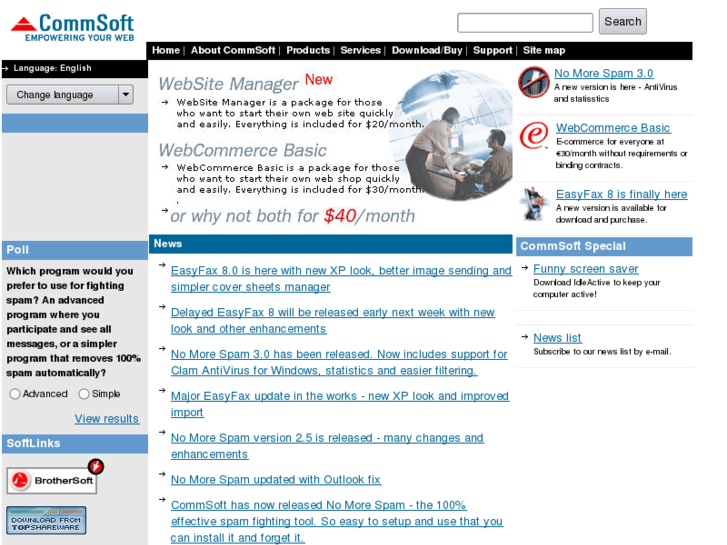Click the globe business people image

point(451,135)
